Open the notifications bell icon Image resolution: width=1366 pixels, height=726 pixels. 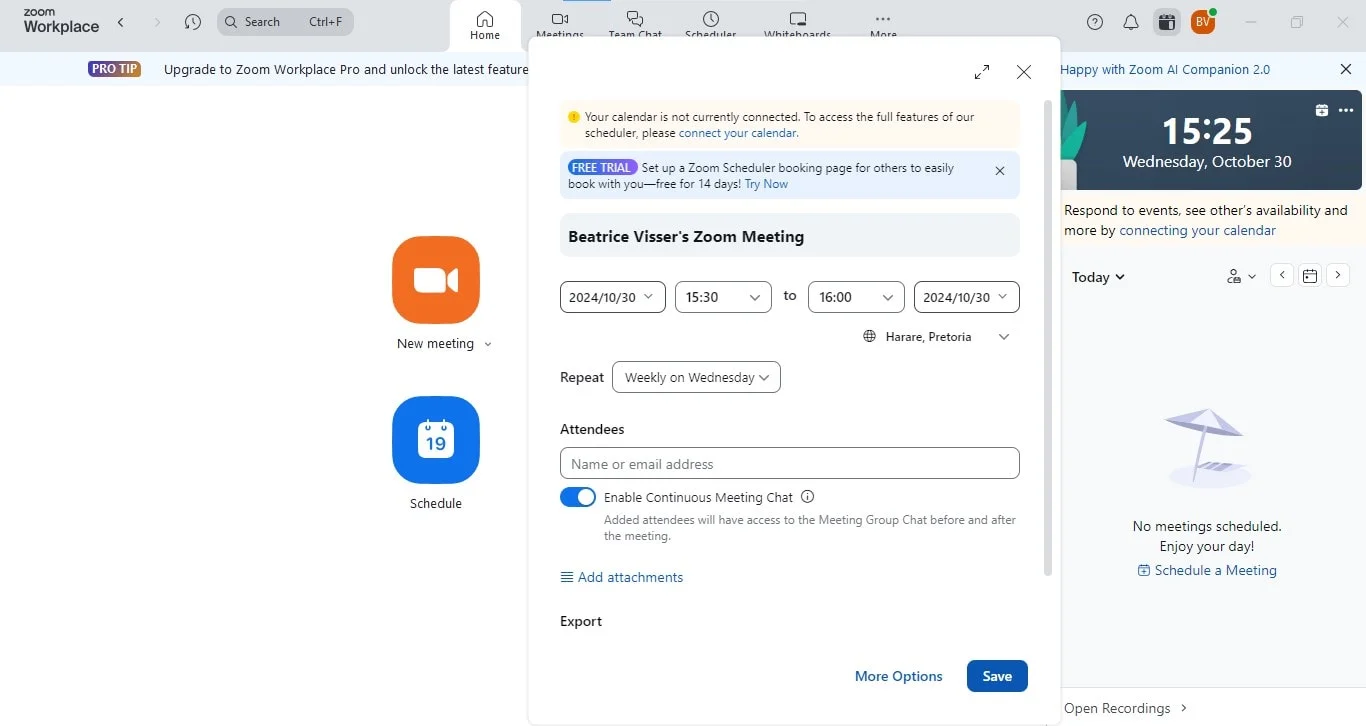(x=1131, y=22)
